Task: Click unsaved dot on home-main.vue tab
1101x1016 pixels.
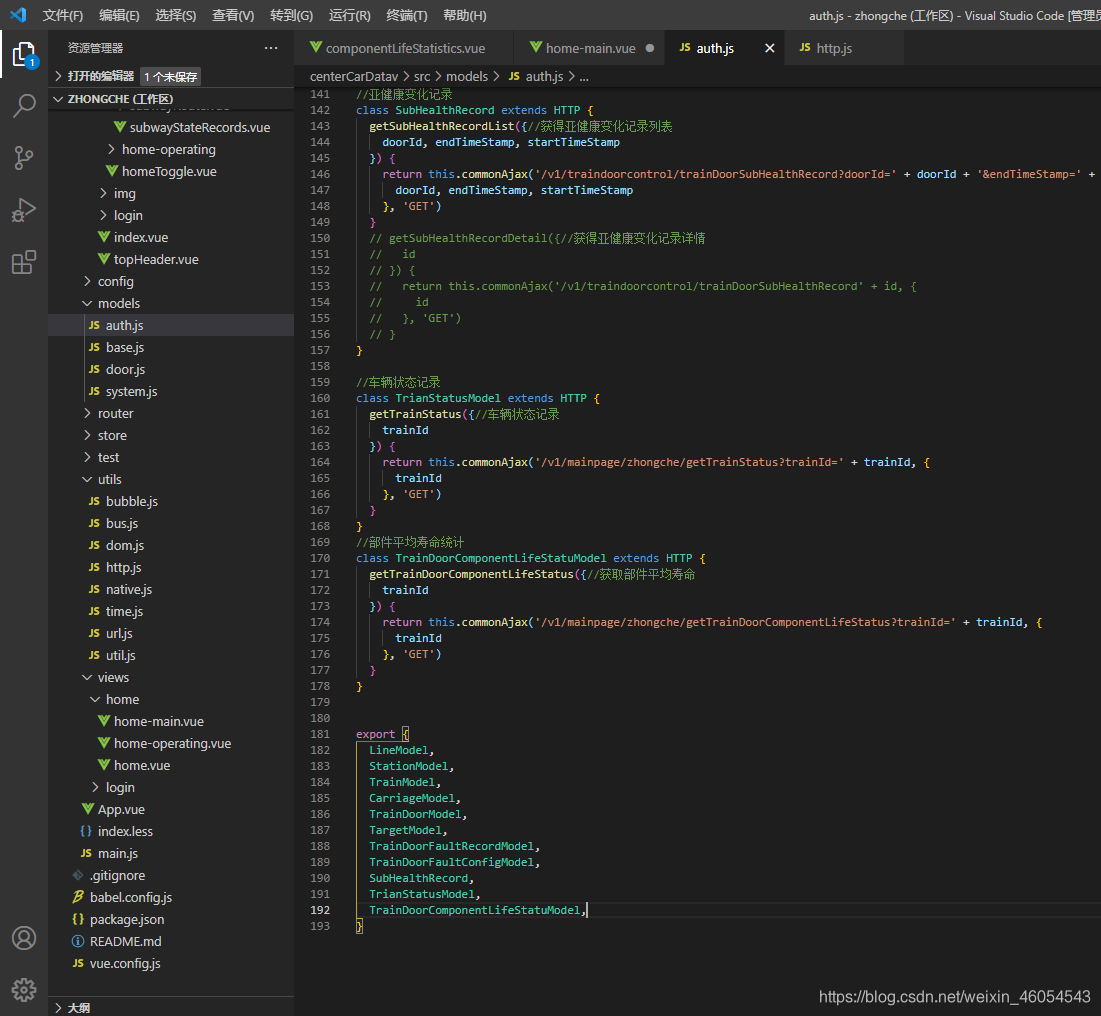Action: coord(650,48)
